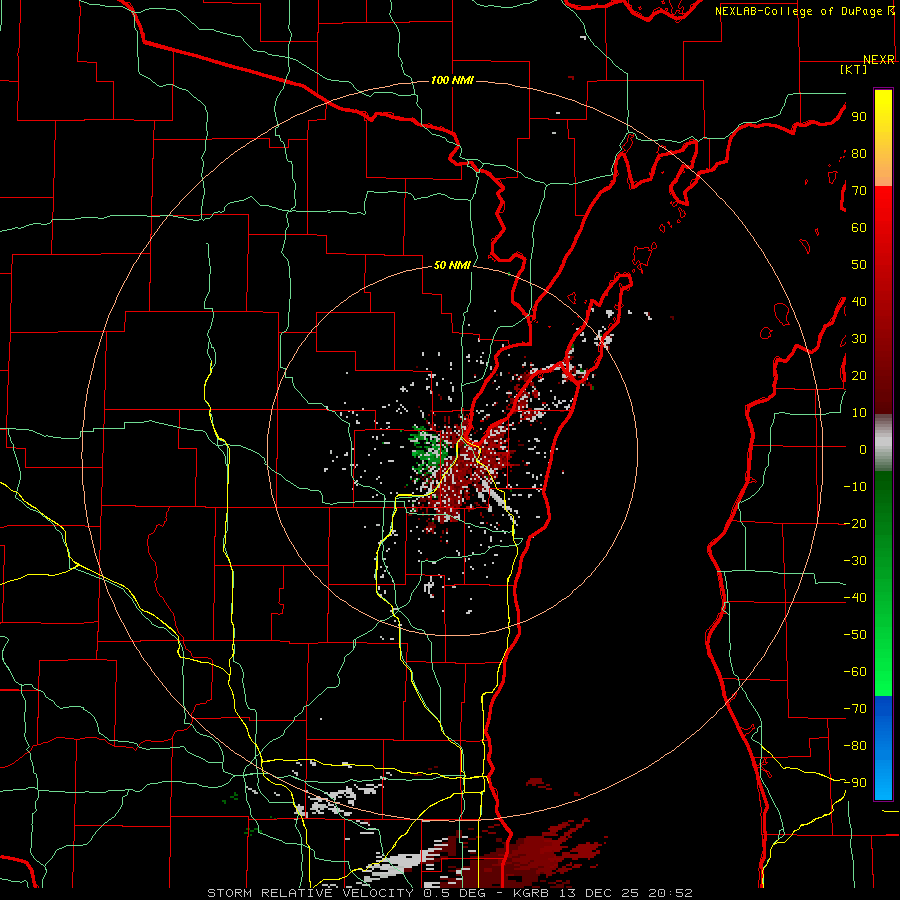The image size is (900, 900).
Task: Click the positive 40 knot scale label
Action: (x=859, y=301)
